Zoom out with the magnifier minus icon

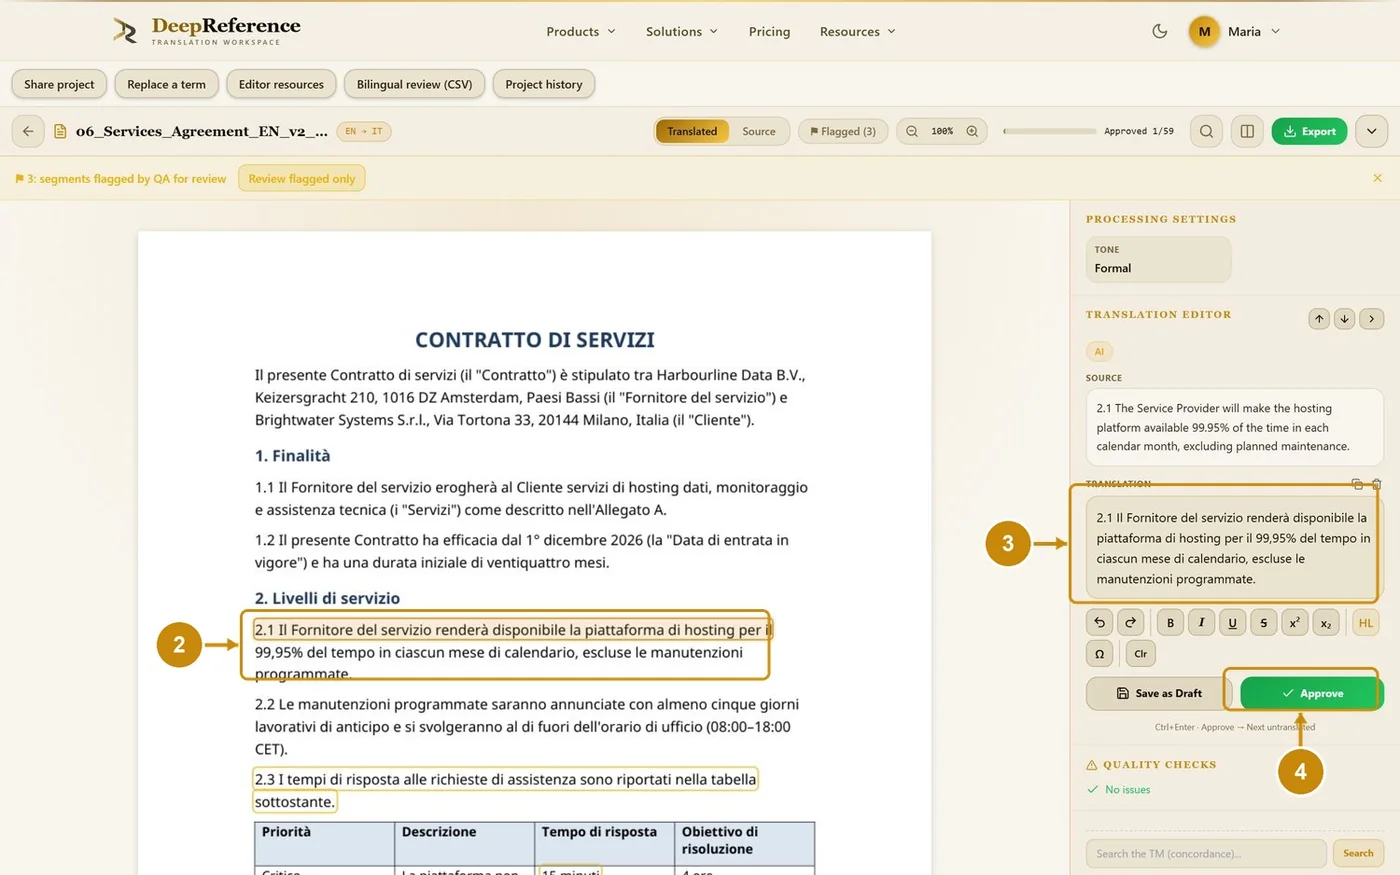(x=912, y=131)
